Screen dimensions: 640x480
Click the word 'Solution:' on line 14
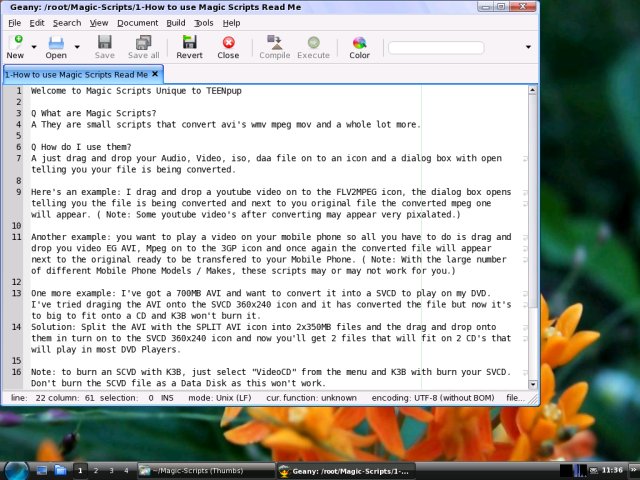[53, 327]
